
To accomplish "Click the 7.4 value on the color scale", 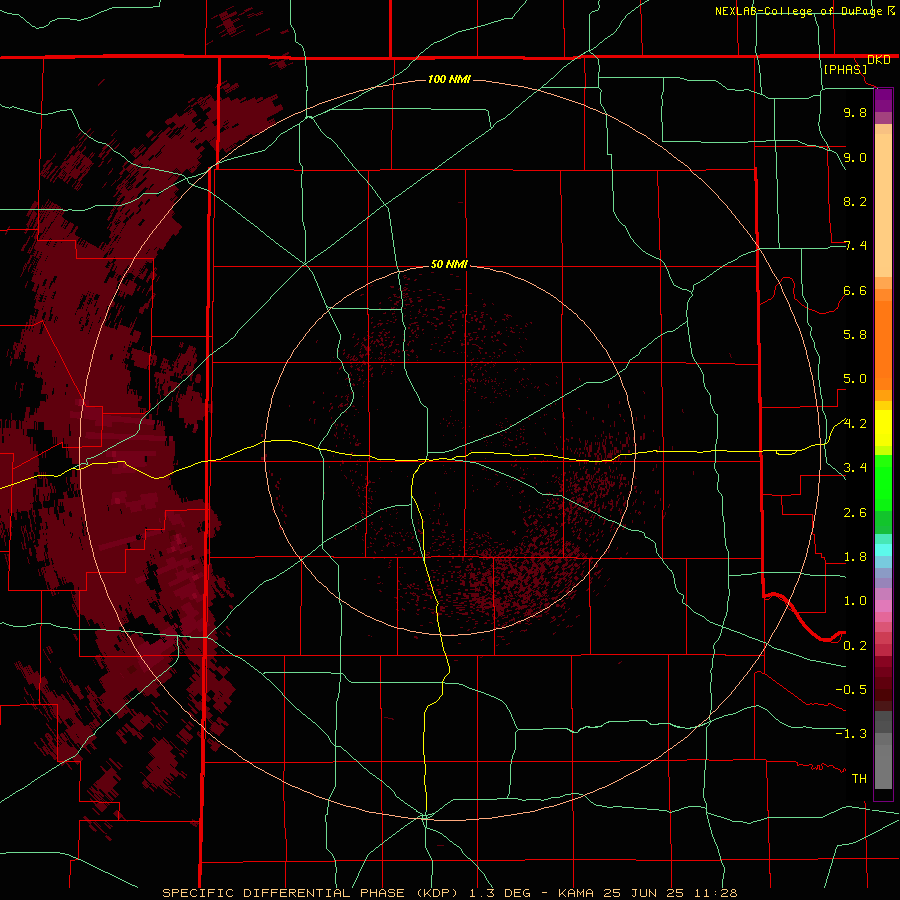I will click(x=855, y=246).
